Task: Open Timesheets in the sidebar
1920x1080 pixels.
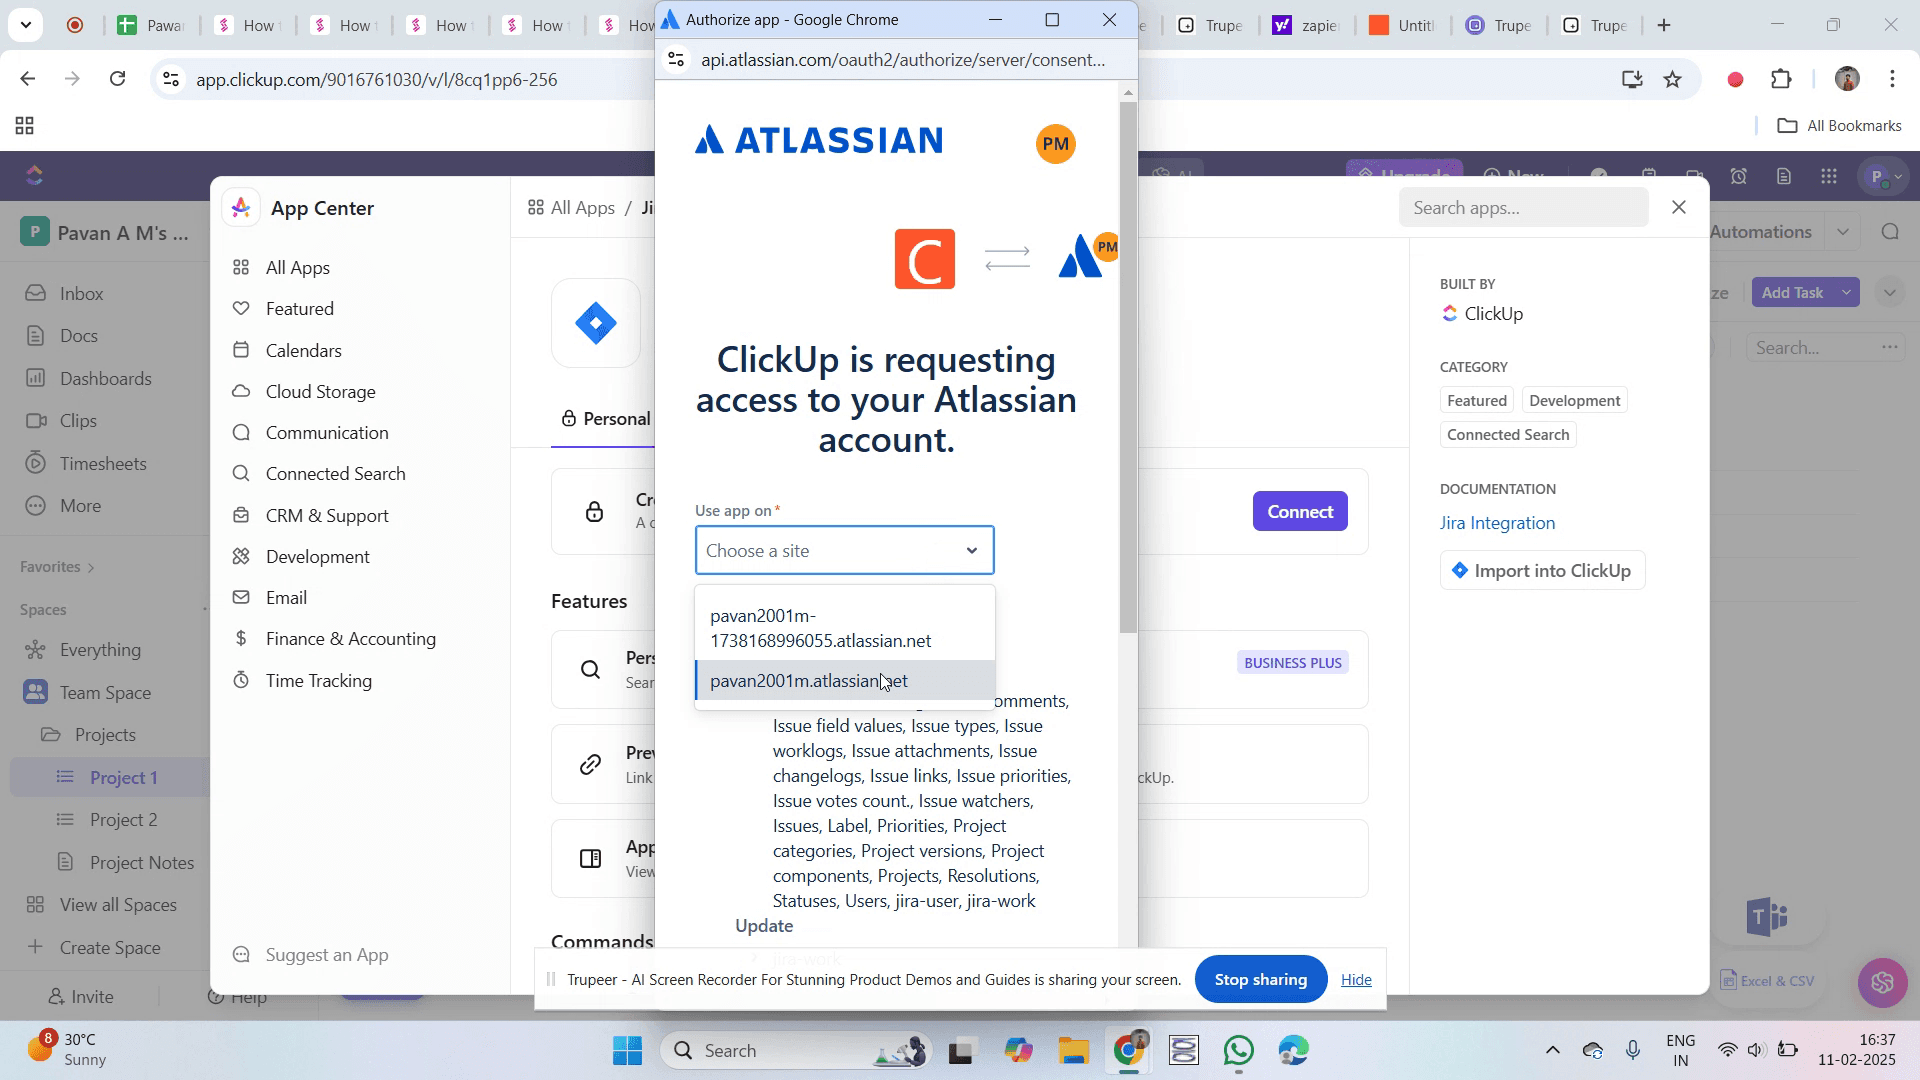Action: click(x=103, y=464)
